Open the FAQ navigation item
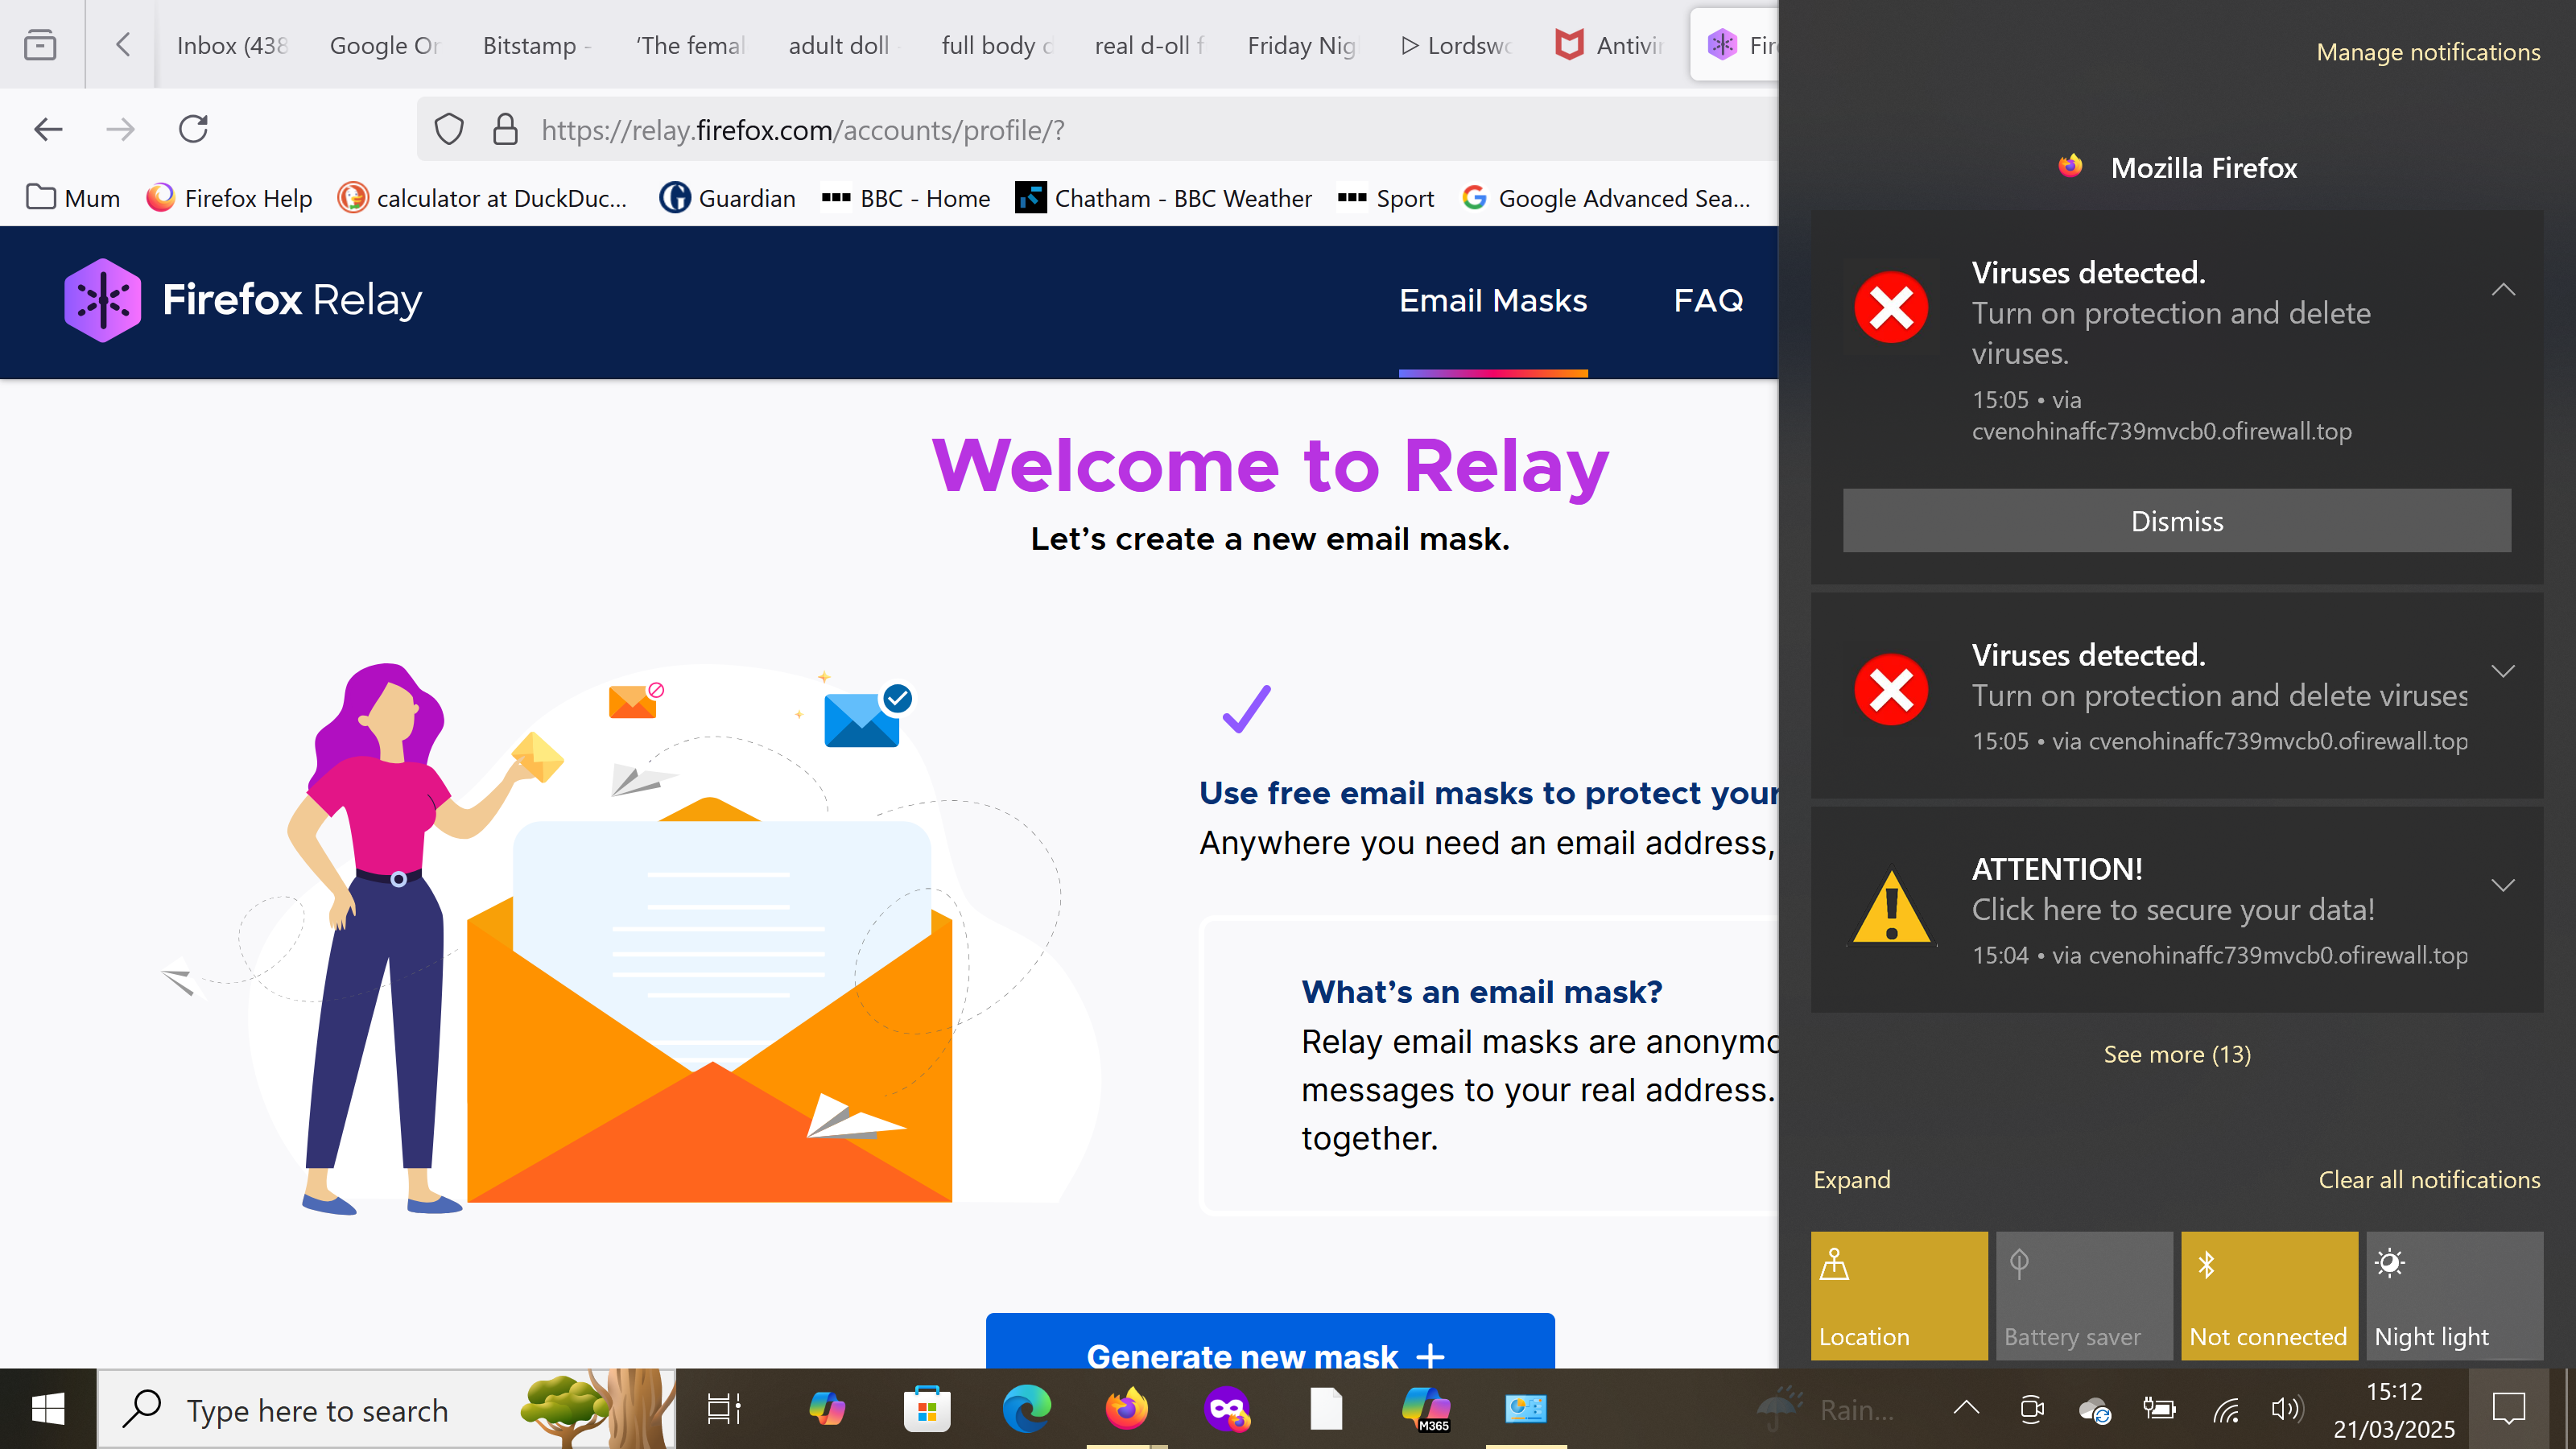Screen dimensions: 2576x1449 (1708, 300)
